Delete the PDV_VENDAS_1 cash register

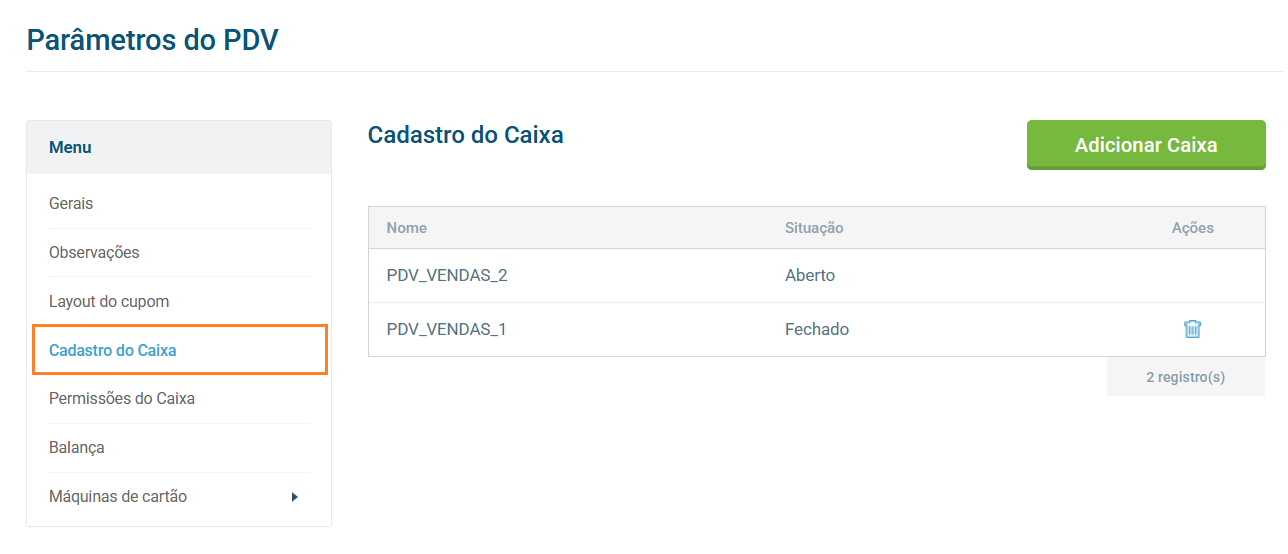tap(1192, 329)
